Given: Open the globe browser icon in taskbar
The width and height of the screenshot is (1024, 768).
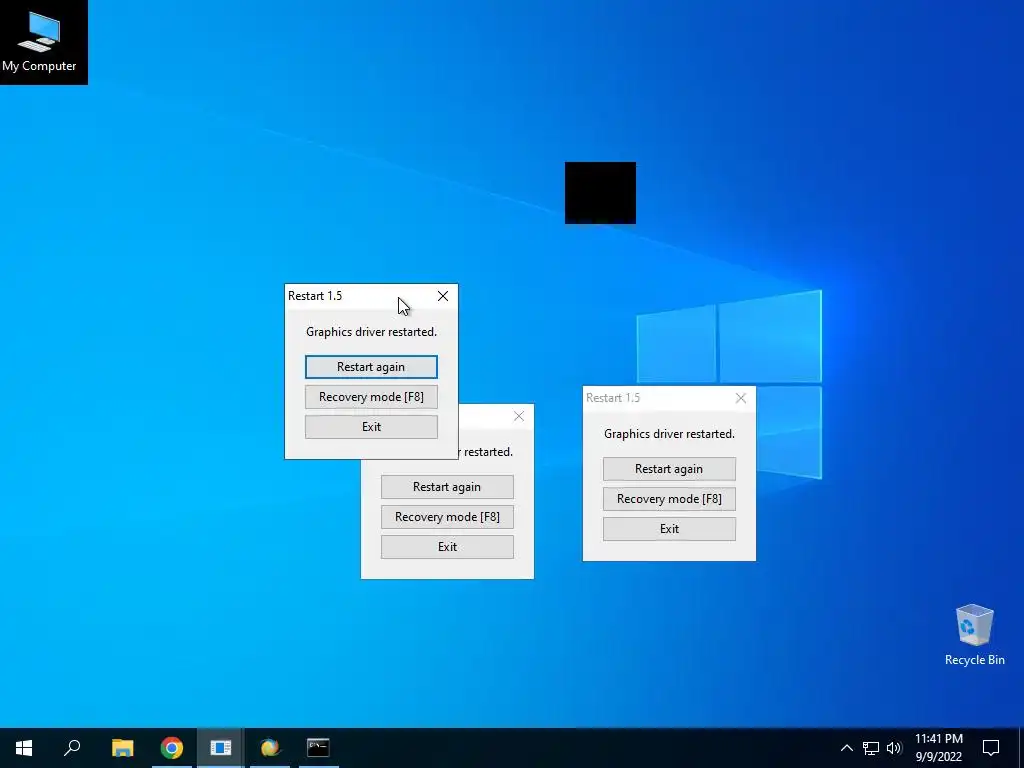Looking at the screenshot, I should (x=270, y=748).
